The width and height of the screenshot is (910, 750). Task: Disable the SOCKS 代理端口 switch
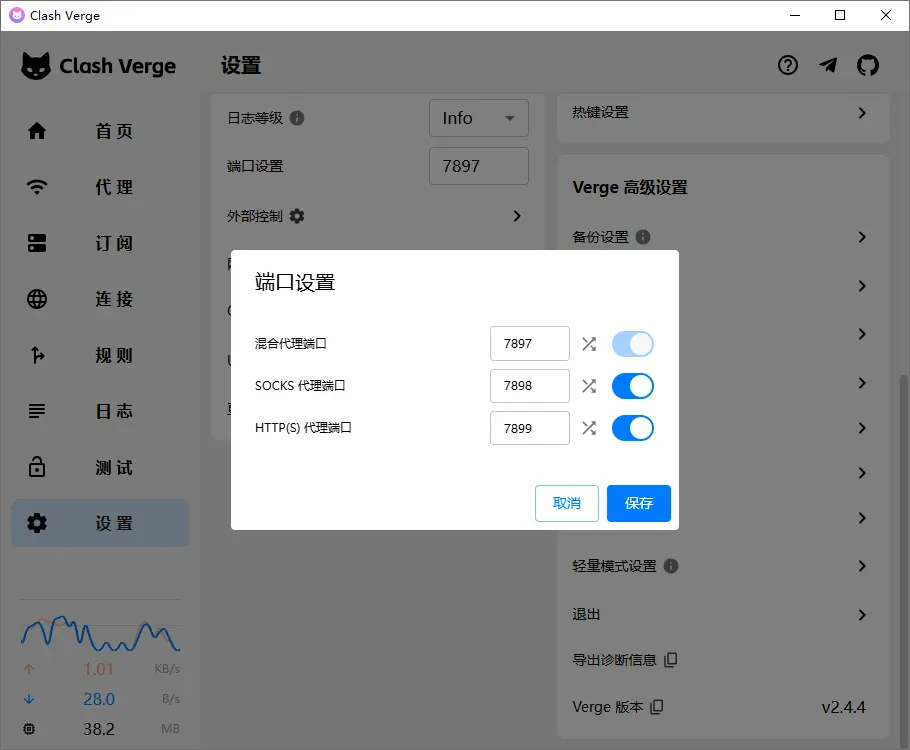click(633, 385)
